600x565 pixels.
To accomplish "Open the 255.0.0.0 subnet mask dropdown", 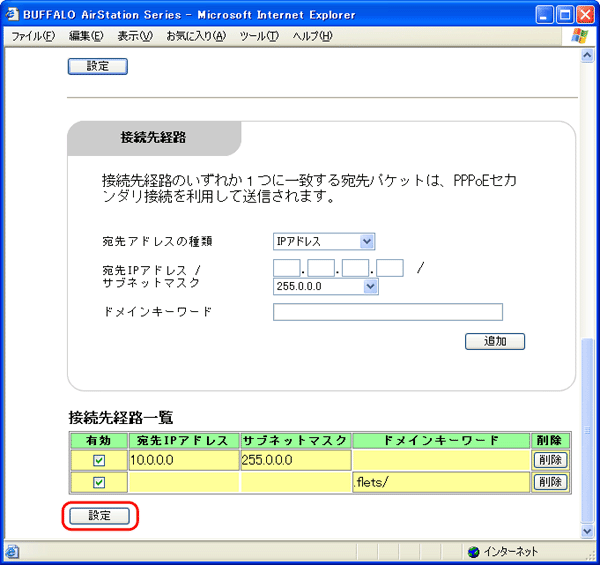I will point(326,287).
